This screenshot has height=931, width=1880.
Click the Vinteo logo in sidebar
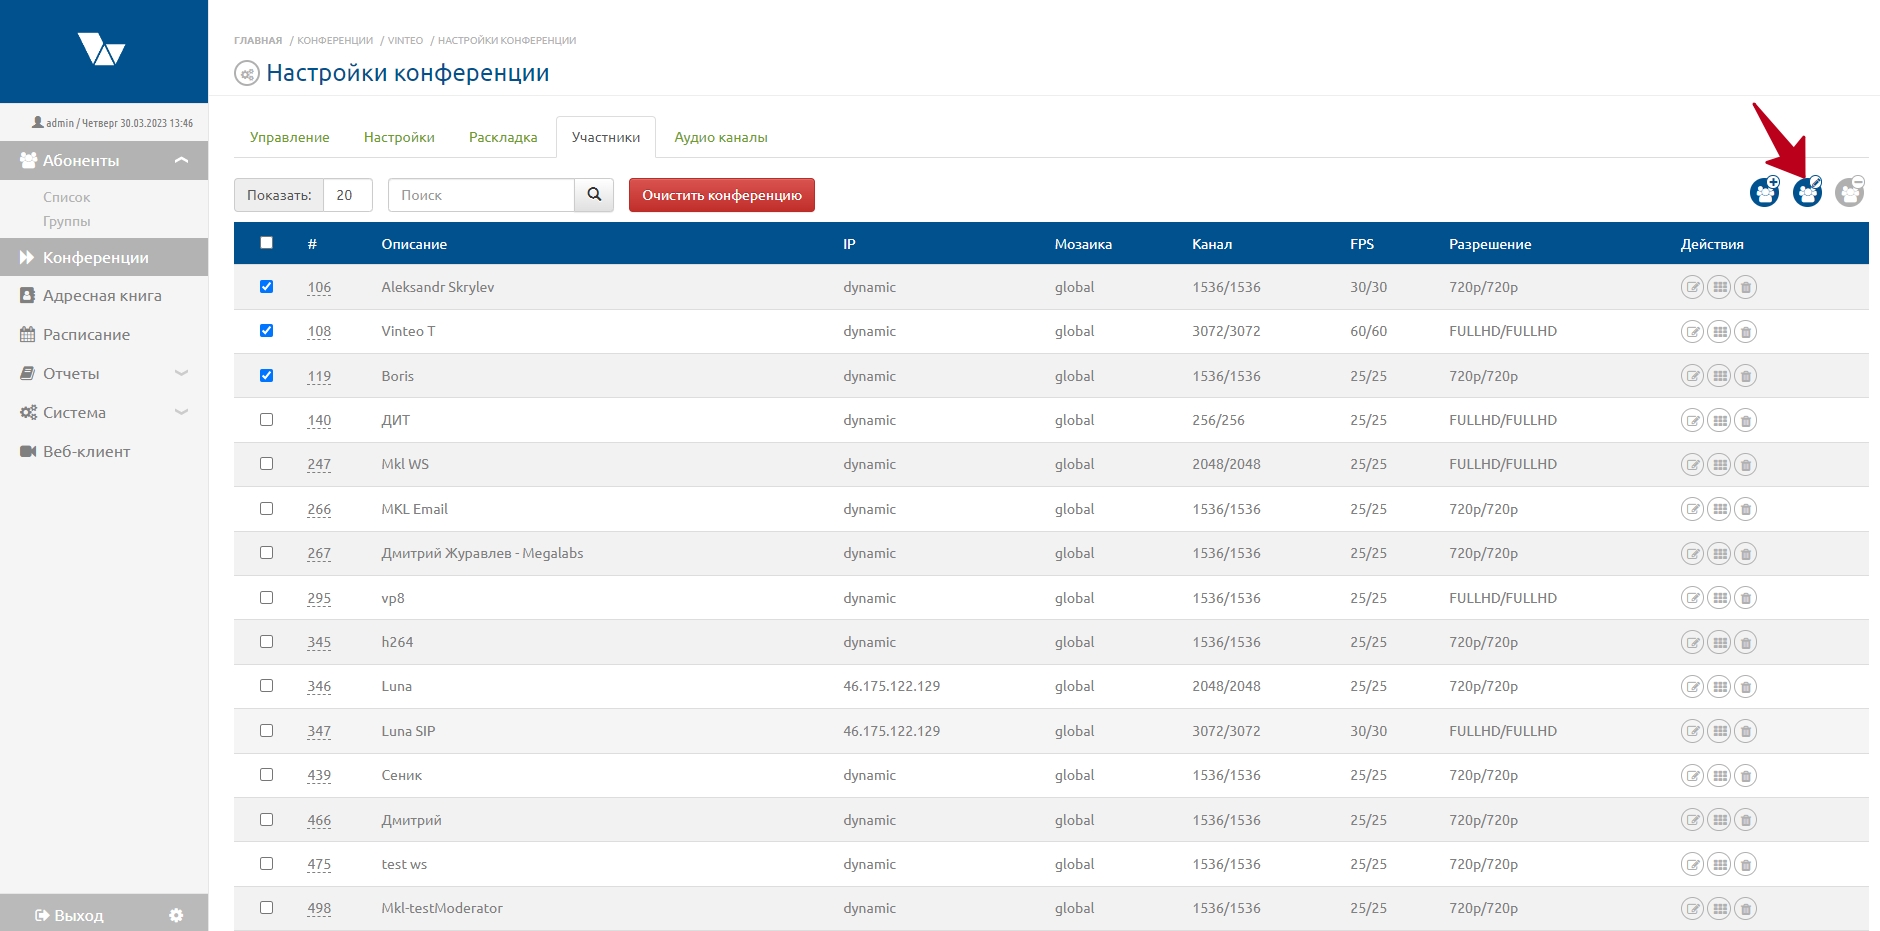click(102, 49)
